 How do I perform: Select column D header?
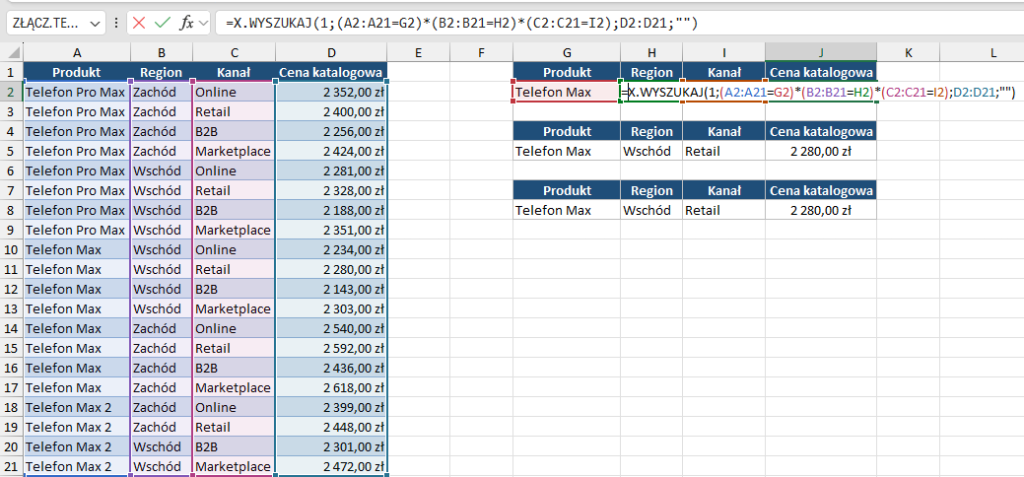(x=330, y=52)
